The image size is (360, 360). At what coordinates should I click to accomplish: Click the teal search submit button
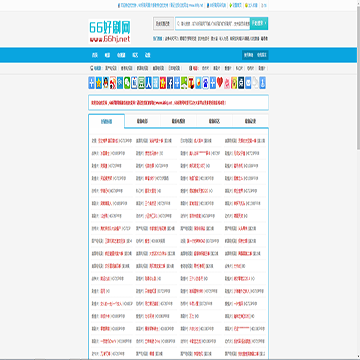pyautogui.click(x=259, y=23)
